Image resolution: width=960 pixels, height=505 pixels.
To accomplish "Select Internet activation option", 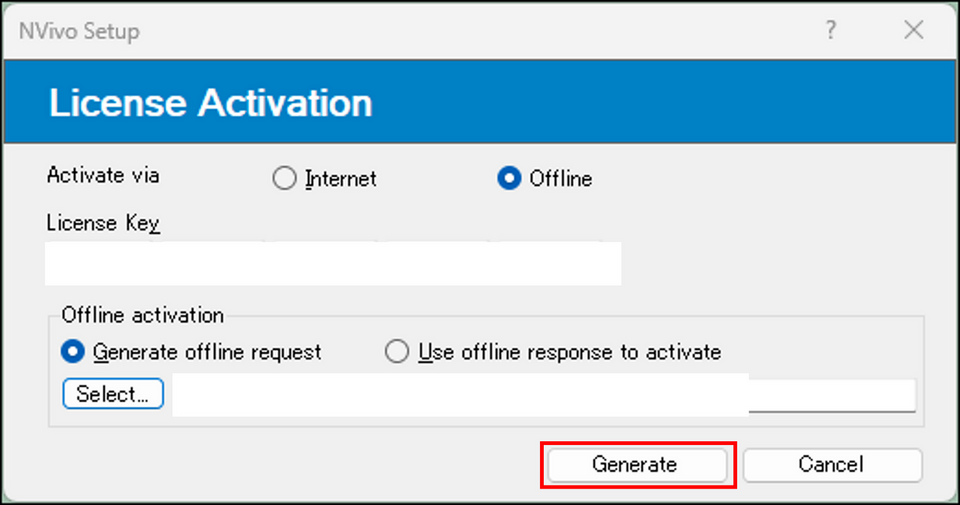I will [284, 178].
